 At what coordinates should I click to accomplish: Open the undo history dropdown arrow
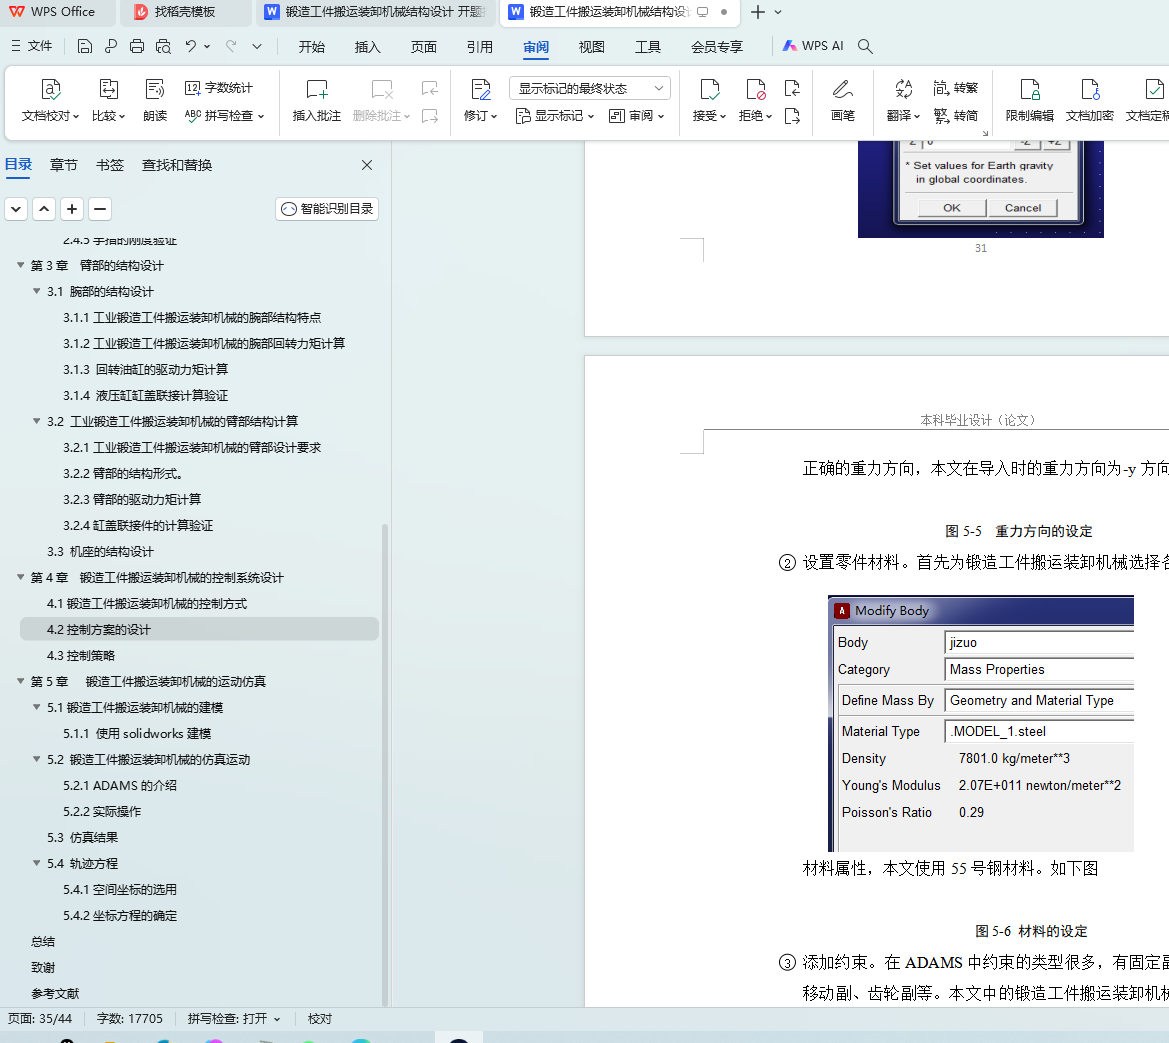[x=207, y=46]
